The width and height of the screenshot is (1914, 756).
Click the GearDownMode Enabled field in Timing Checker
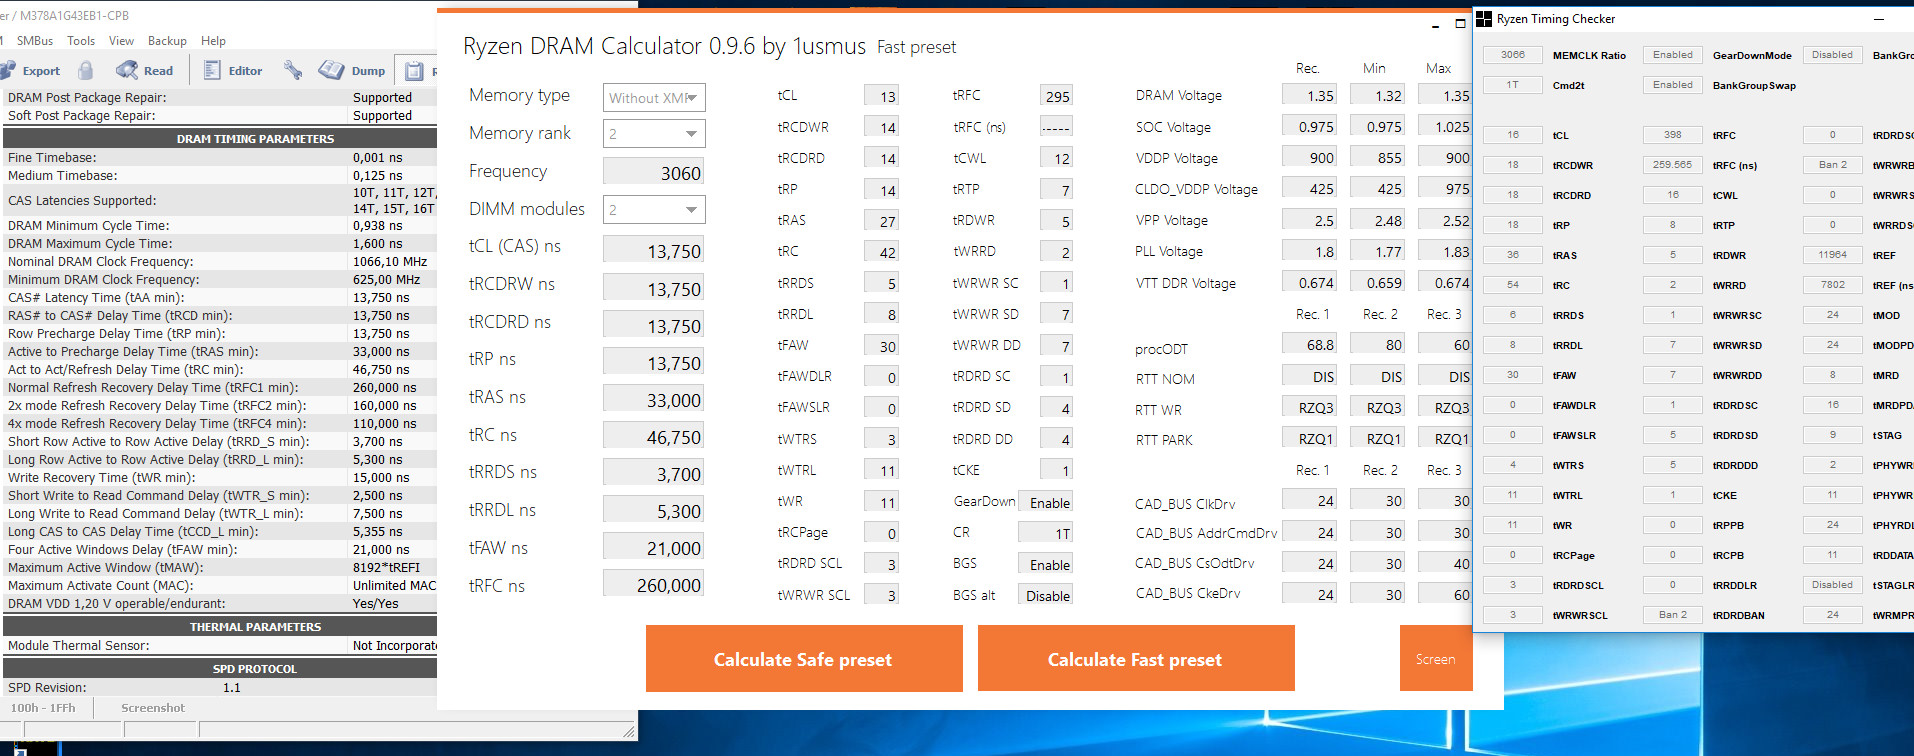pos(1673,55)
